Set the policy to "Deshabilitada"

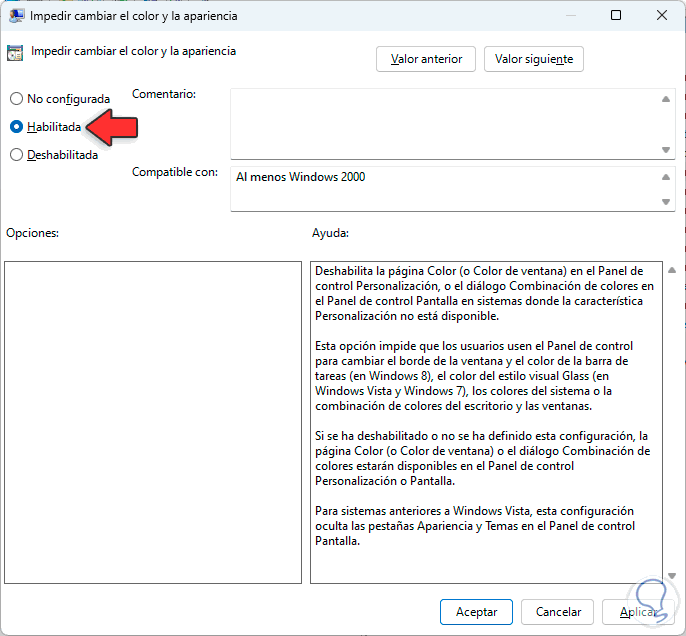coord(16,155)
